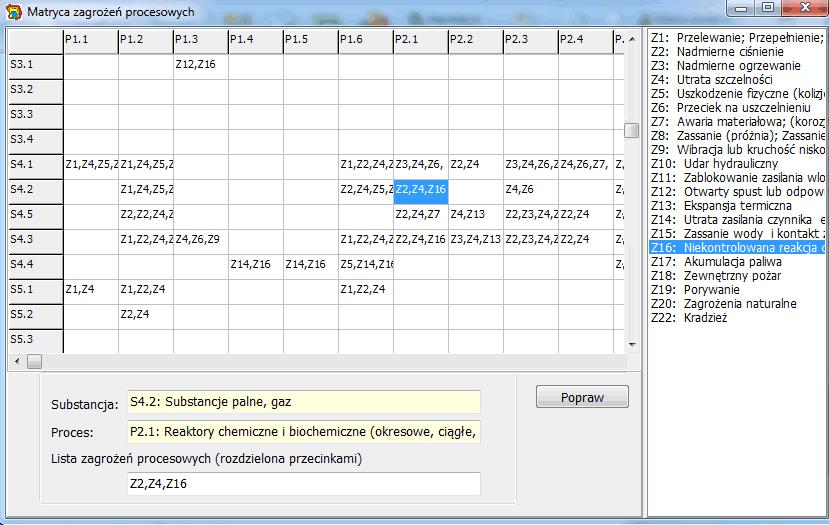Click the Substancja field with S4.2 text
The width and height of the screenshot is (829, 525).
pos(303,402)
